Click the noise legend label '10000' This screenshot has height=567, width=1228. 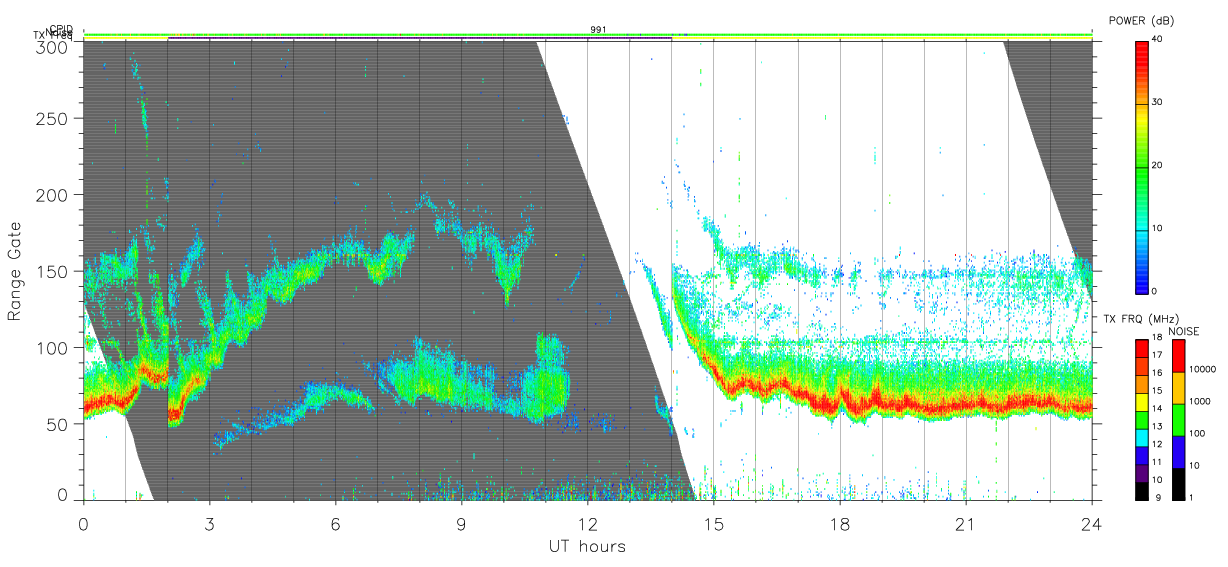1203,370
